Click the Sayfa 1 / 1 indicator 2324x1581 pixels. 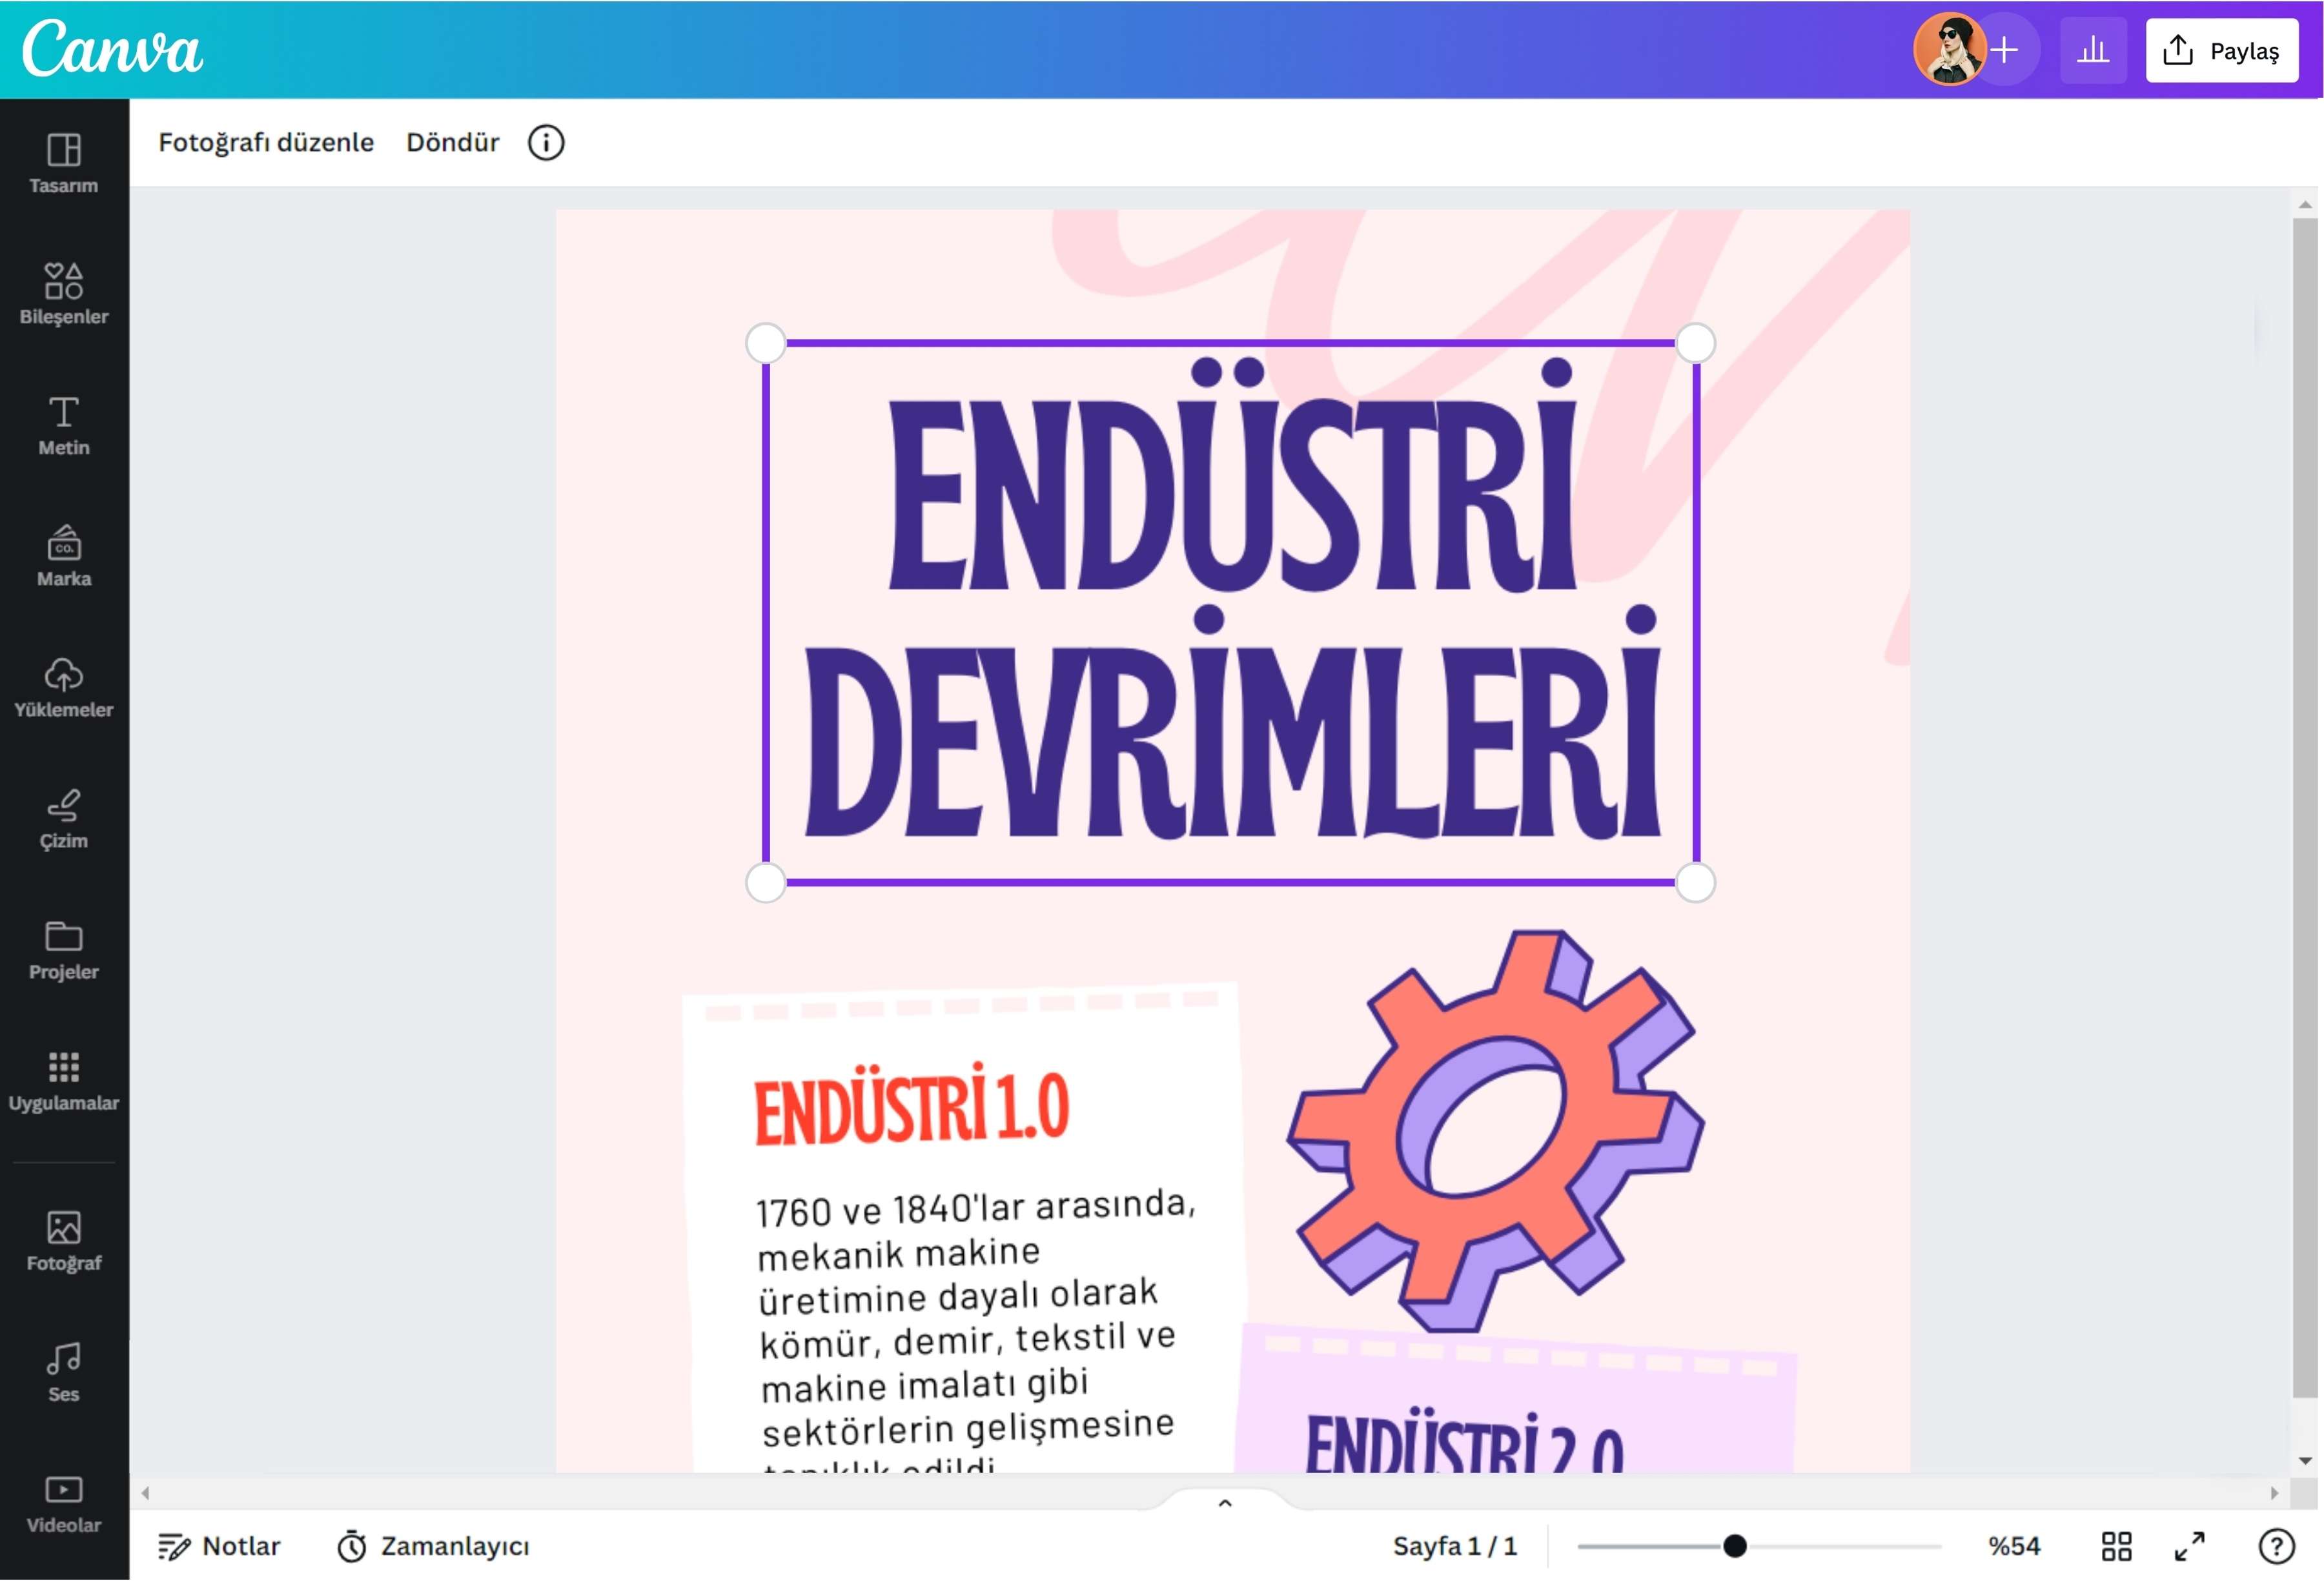[x=1455, y=1546]
